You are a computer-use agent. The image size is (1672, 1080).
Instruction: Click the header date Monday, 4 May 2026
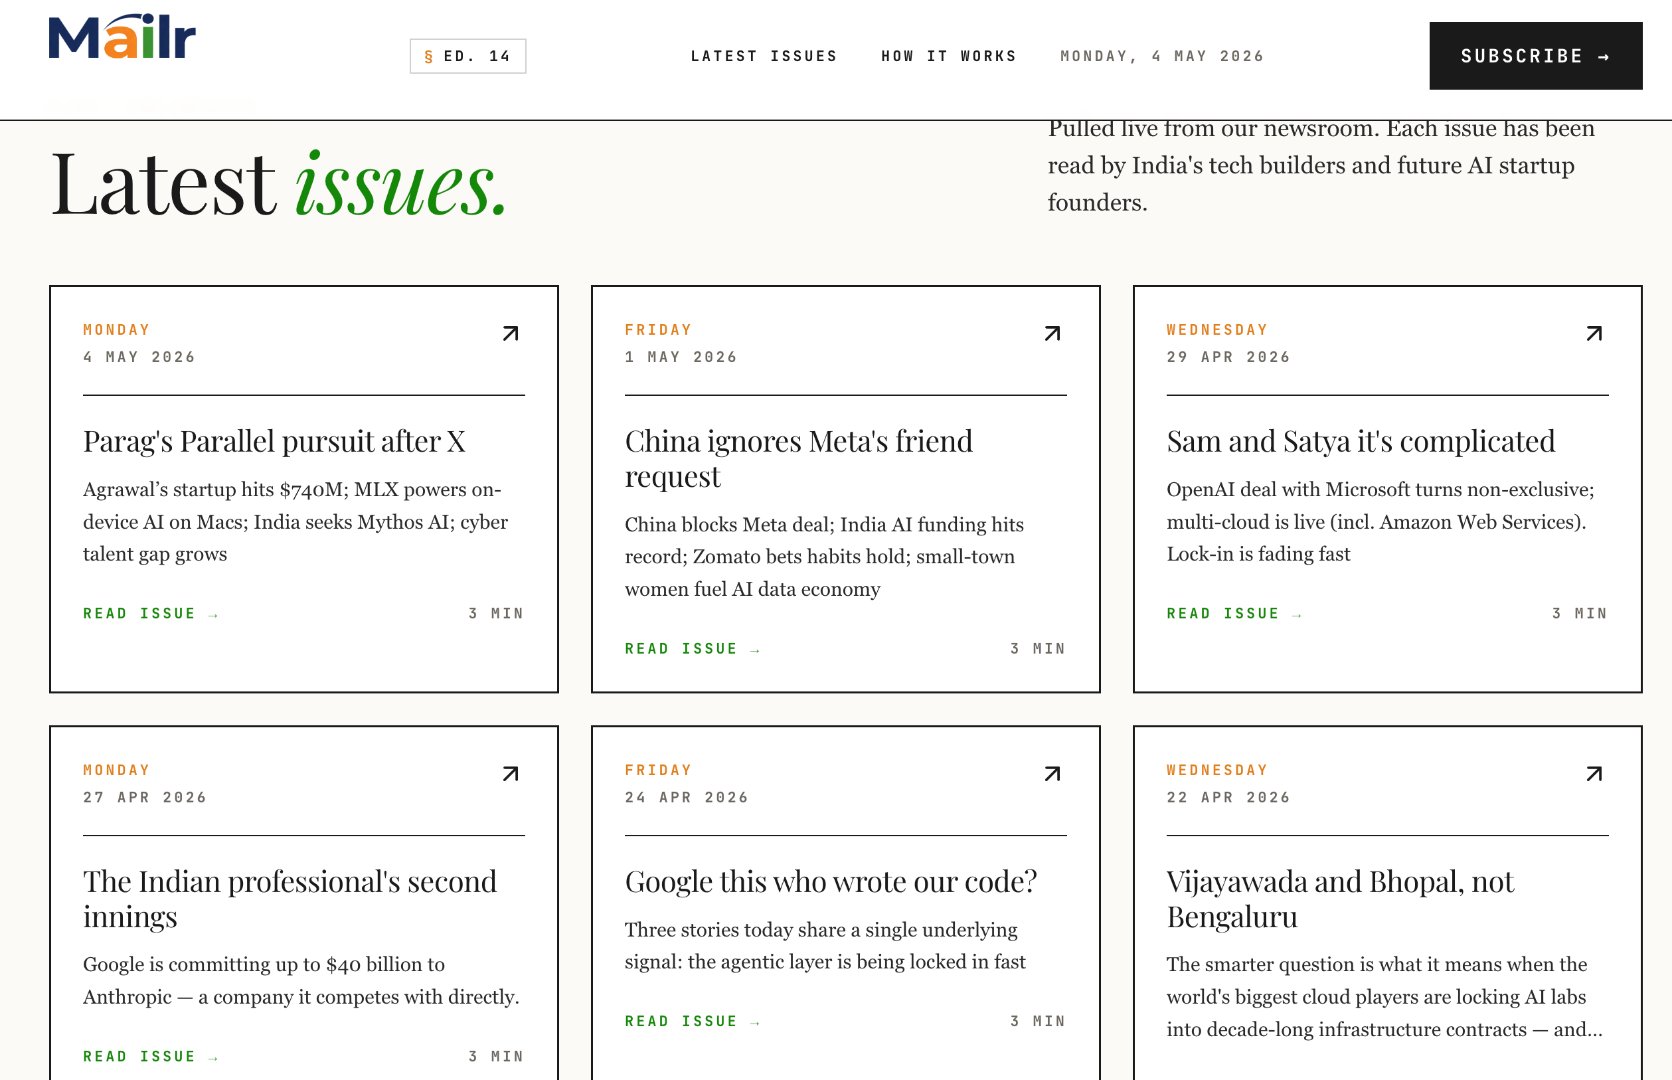(1162, 56)
